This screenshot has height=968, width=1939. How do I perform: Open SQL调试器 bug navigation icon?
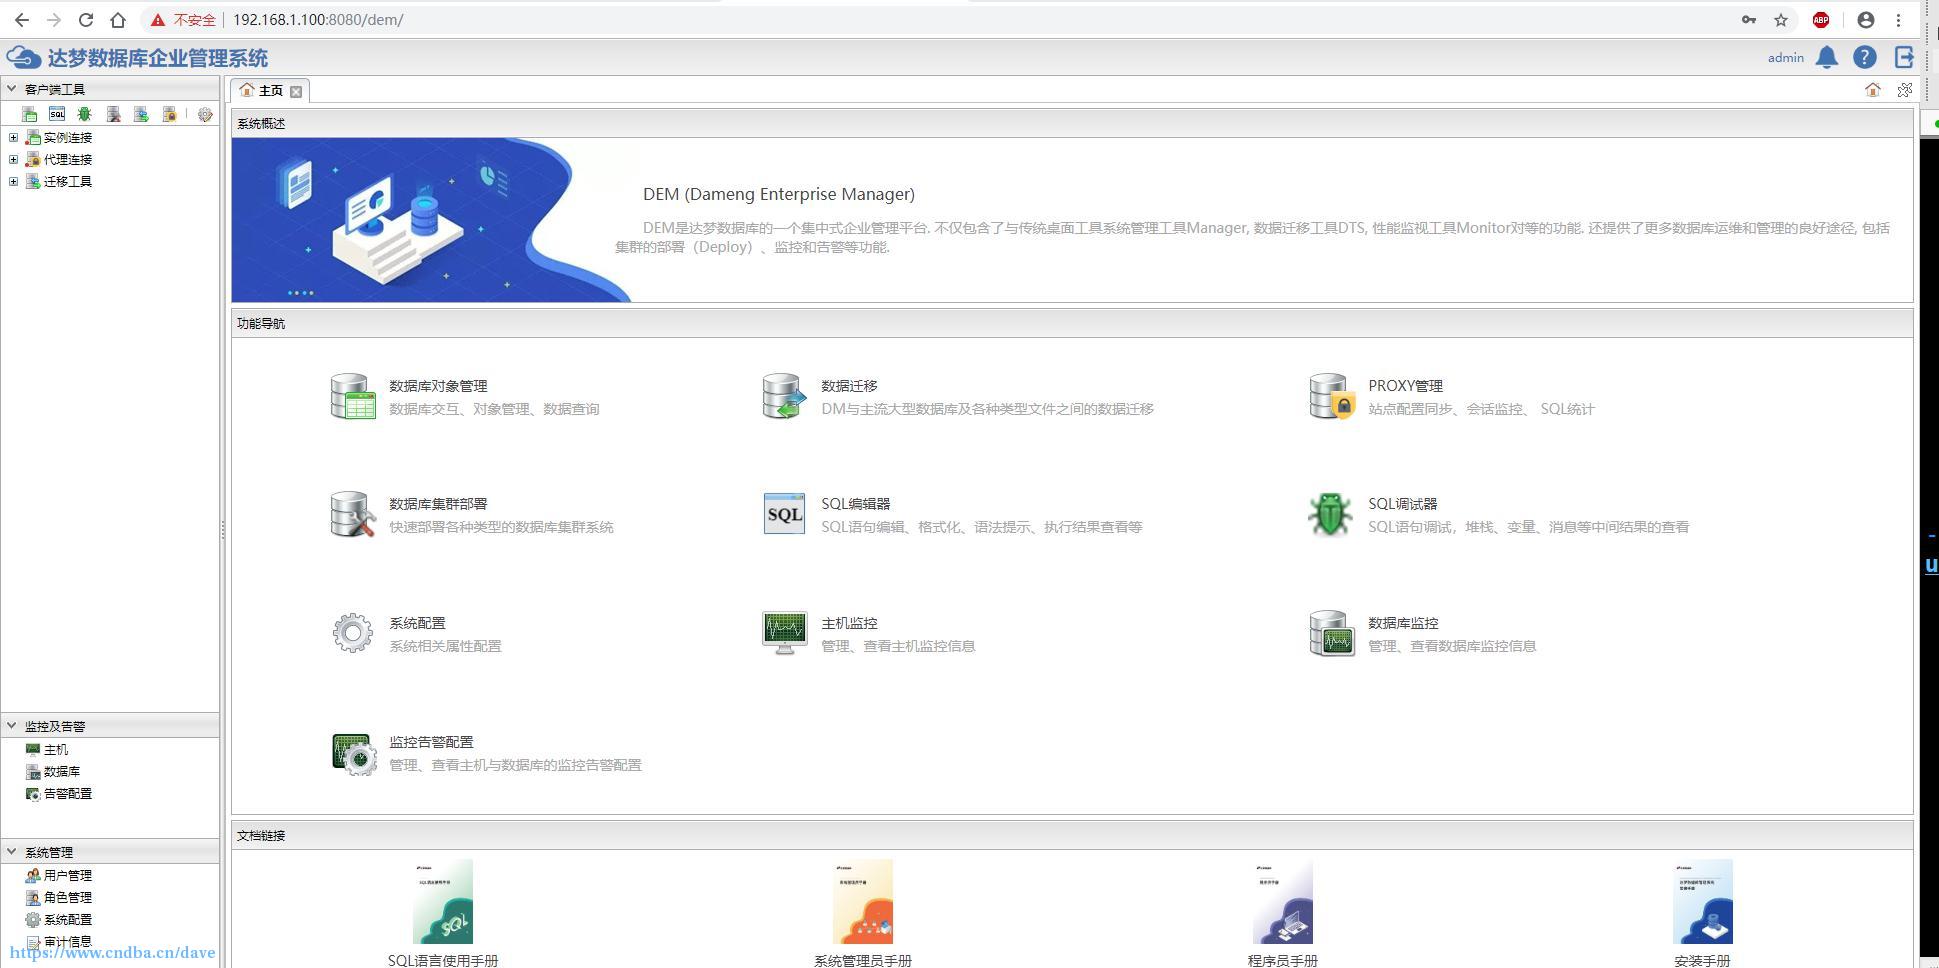(1330, 515)
